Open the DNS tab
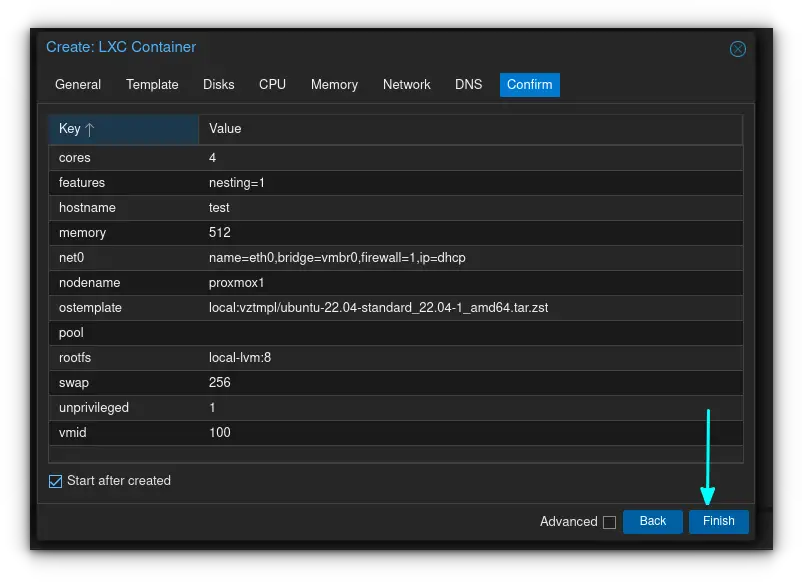The image size is (803, 582). [x=469, y=85]
